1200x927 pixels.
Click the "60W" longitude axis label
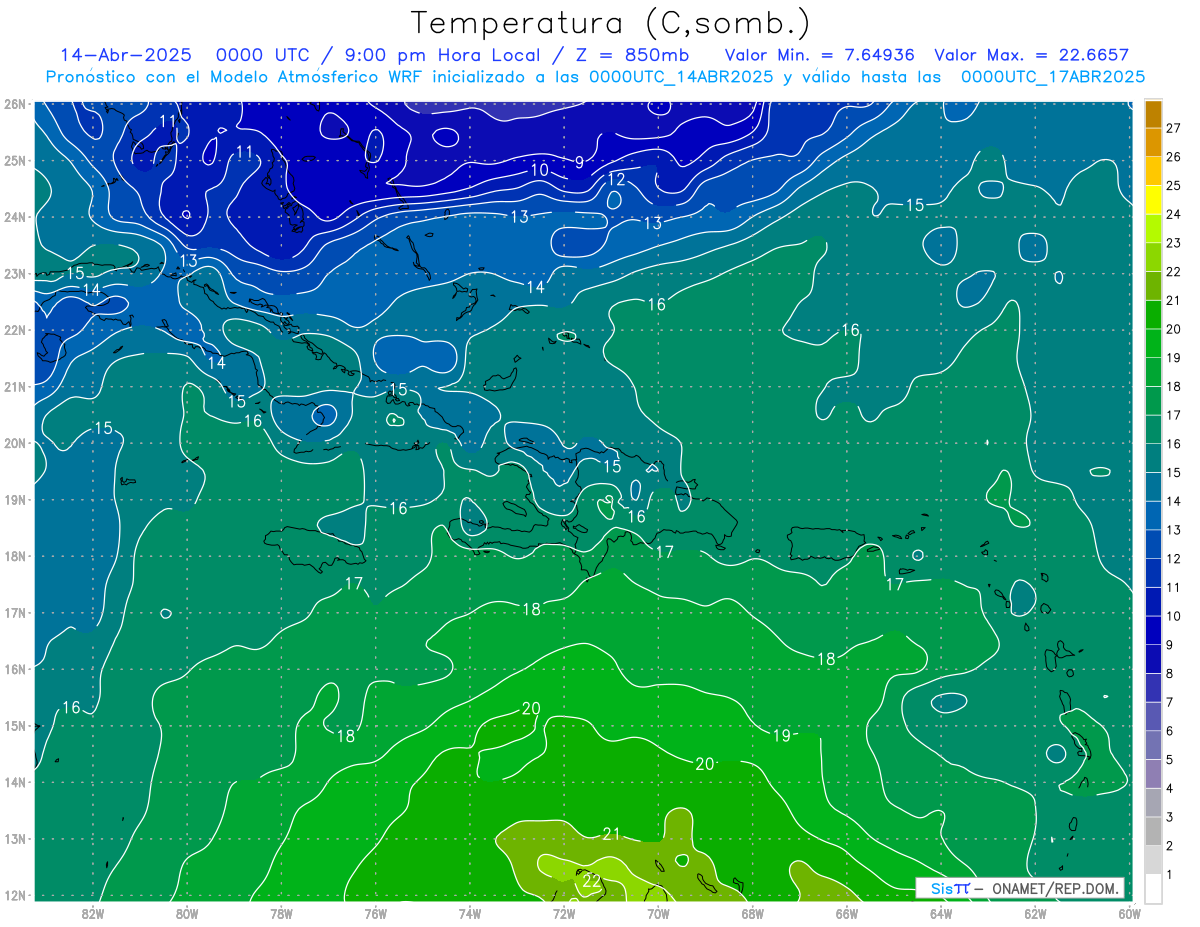pos(1128,913)
